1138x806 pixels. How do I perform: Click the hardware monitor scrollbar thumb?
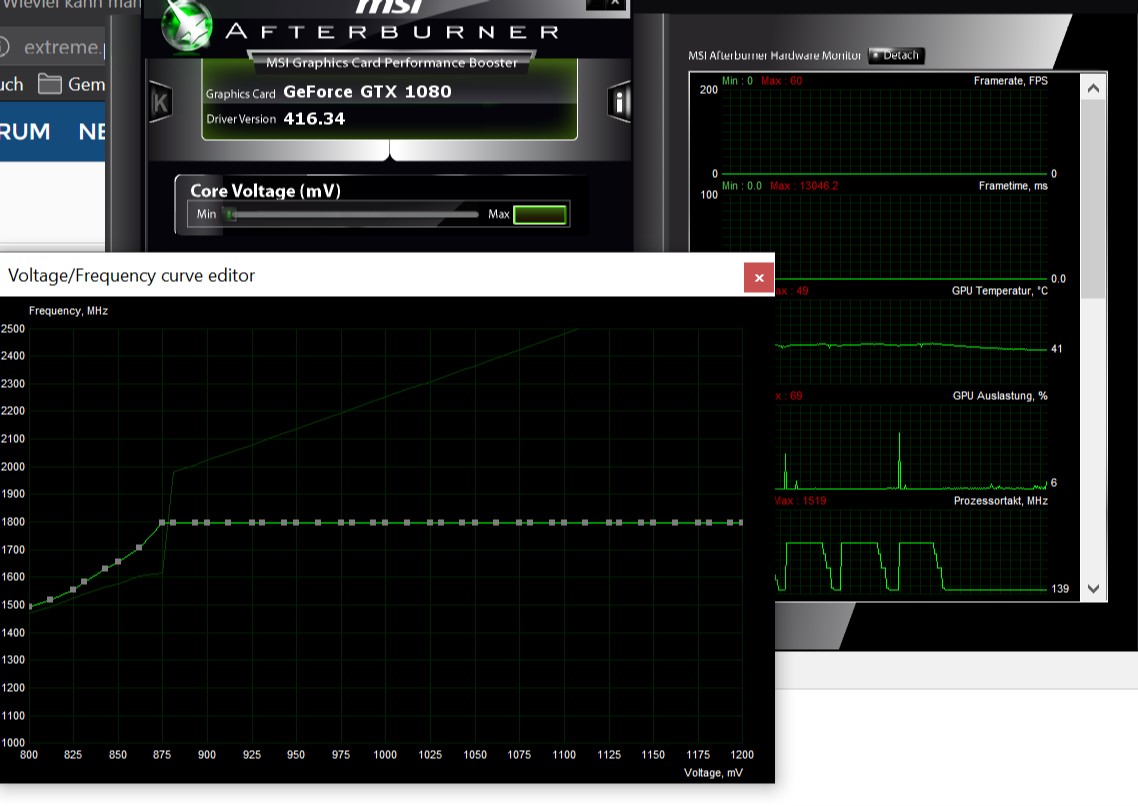pyautogui.click(x=1093, y=200)
